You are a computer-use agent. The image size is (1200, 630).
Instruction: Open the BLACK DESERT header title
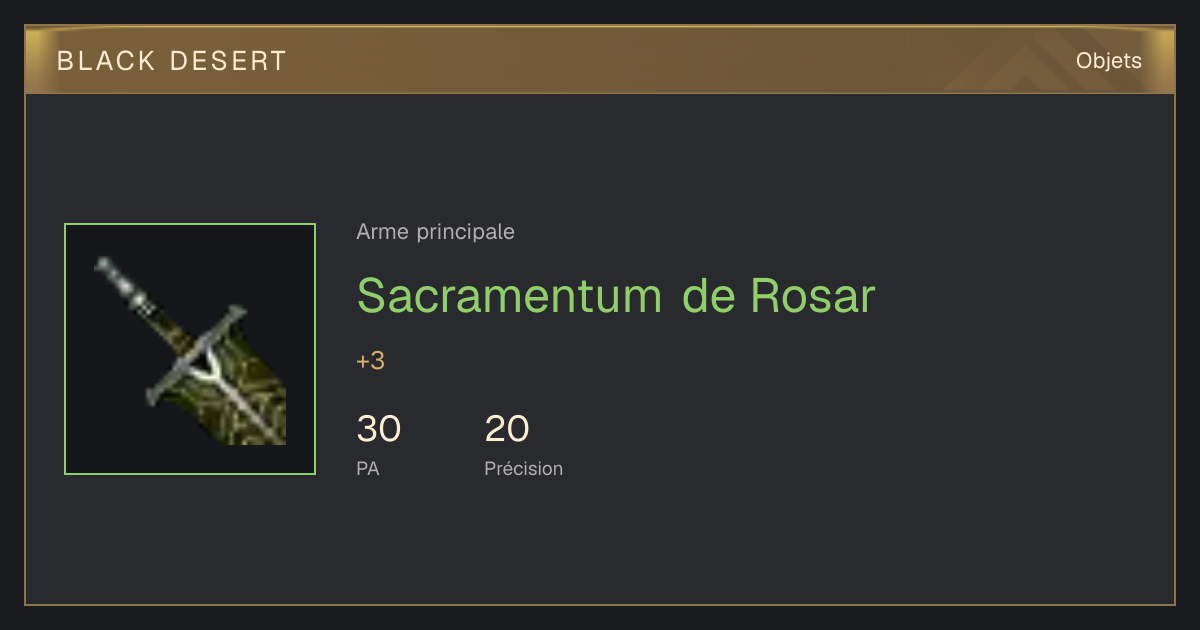point(172,61)
